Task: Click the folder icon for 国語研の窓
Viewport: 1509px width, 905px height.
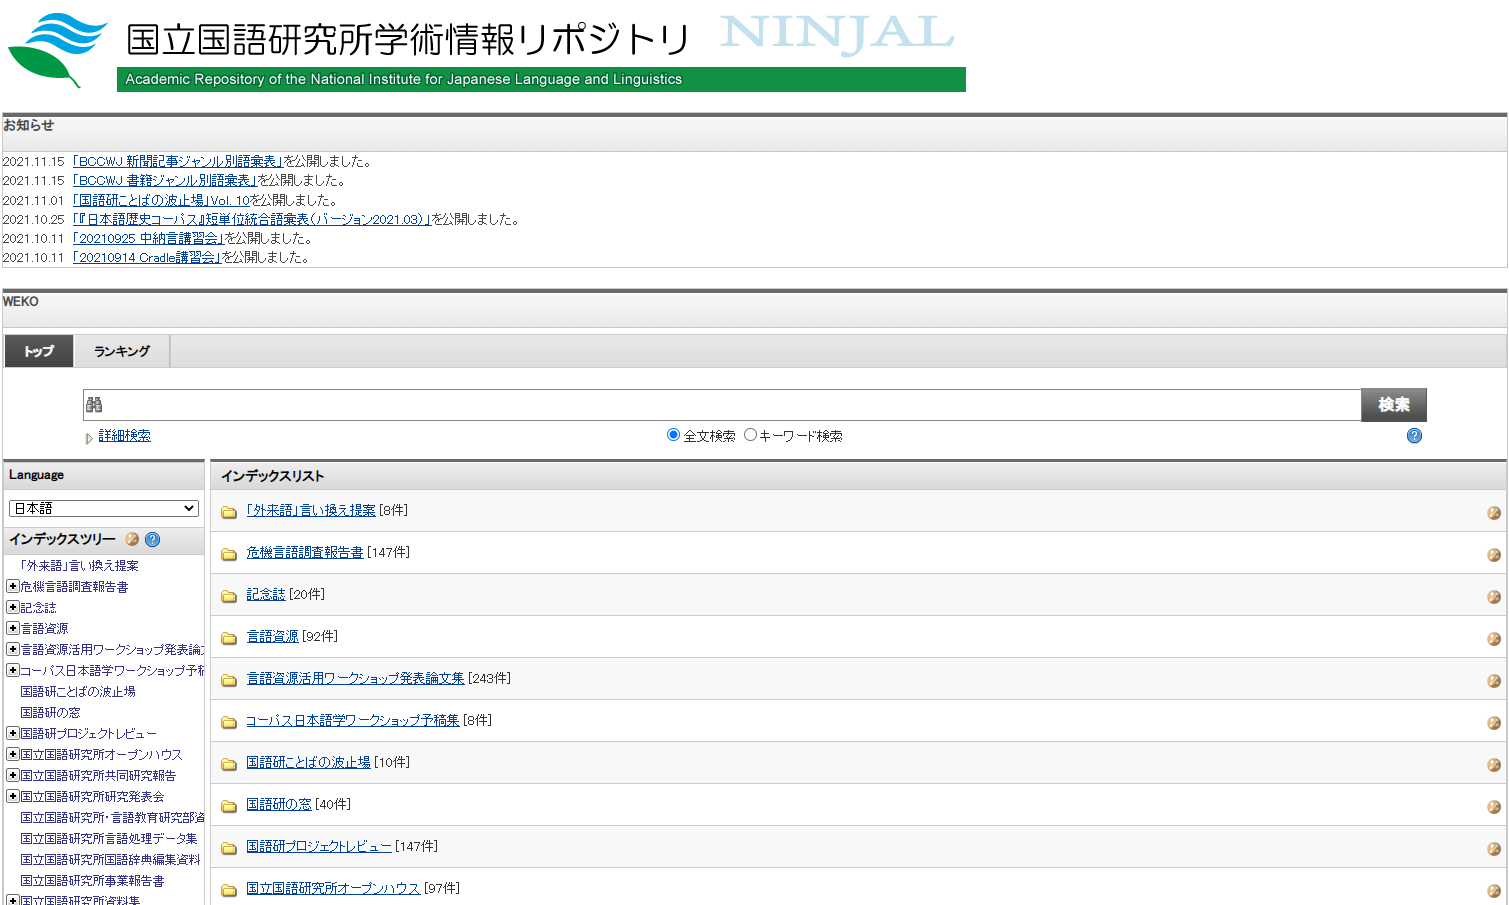Action: (229, 806)
